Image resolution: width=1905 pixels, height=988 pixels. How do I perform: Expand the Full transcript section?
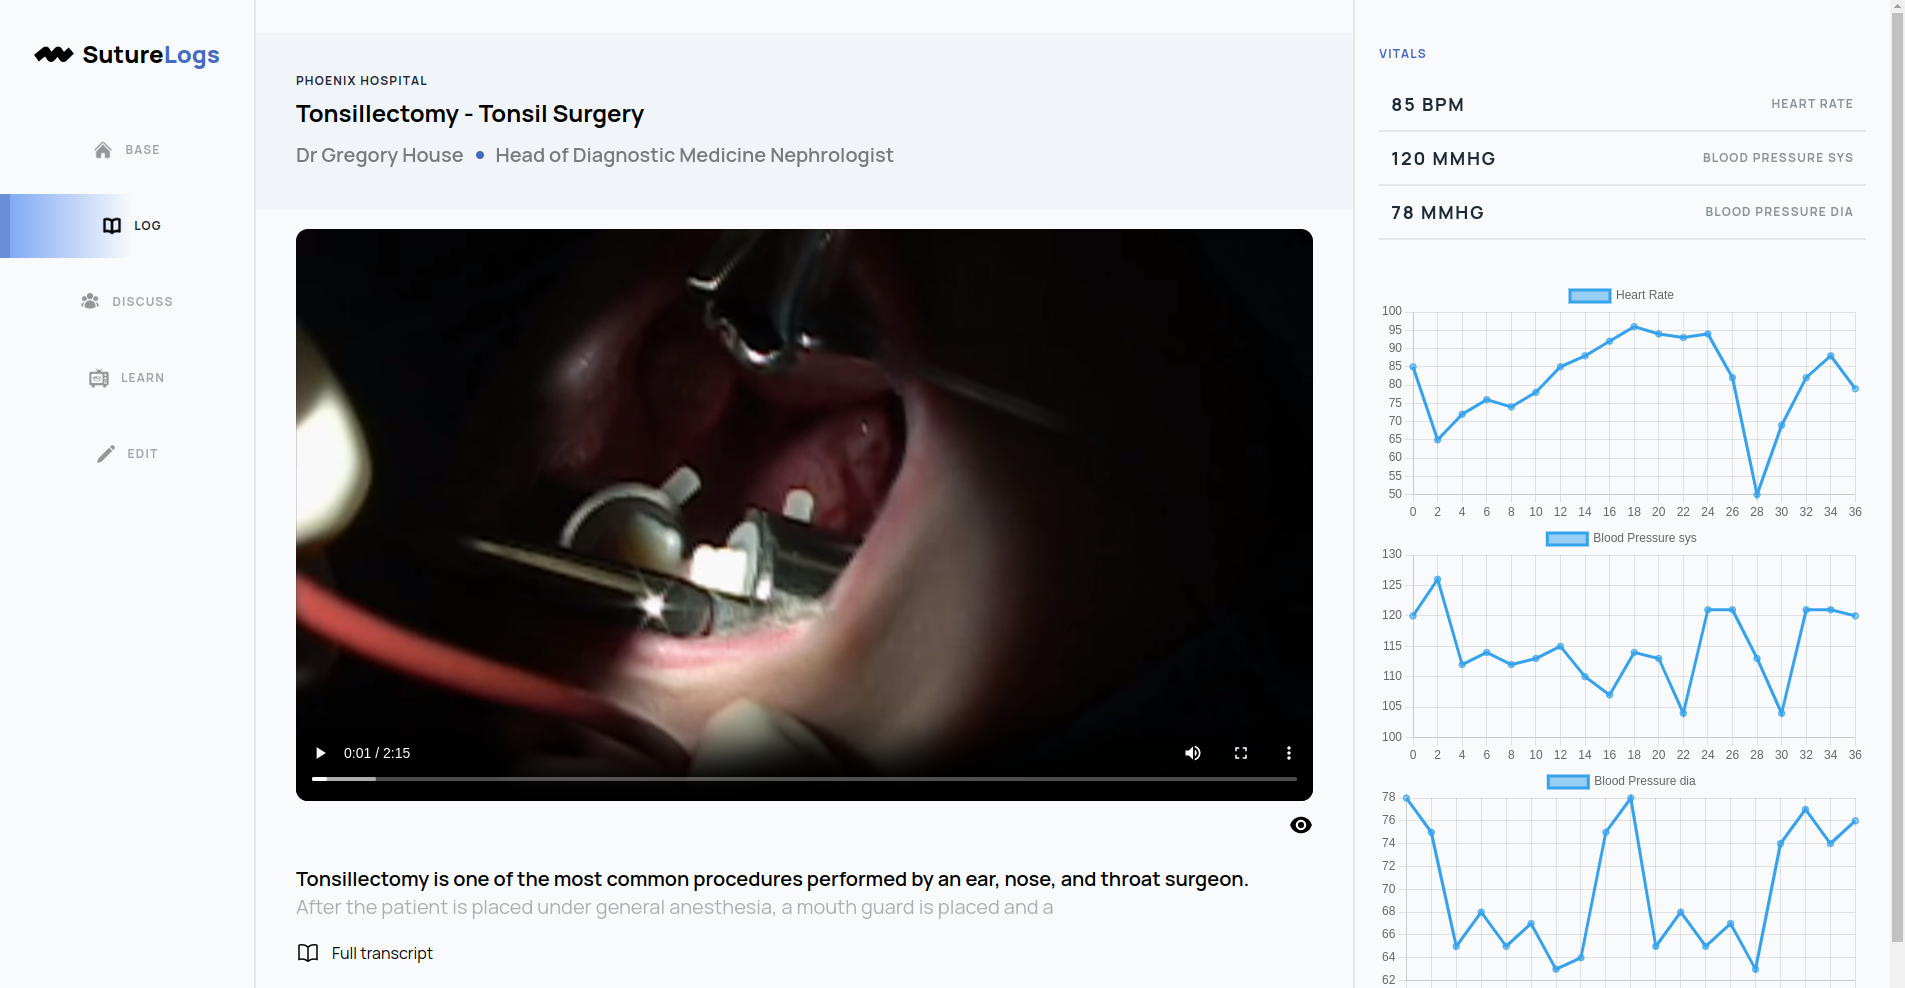365,953
